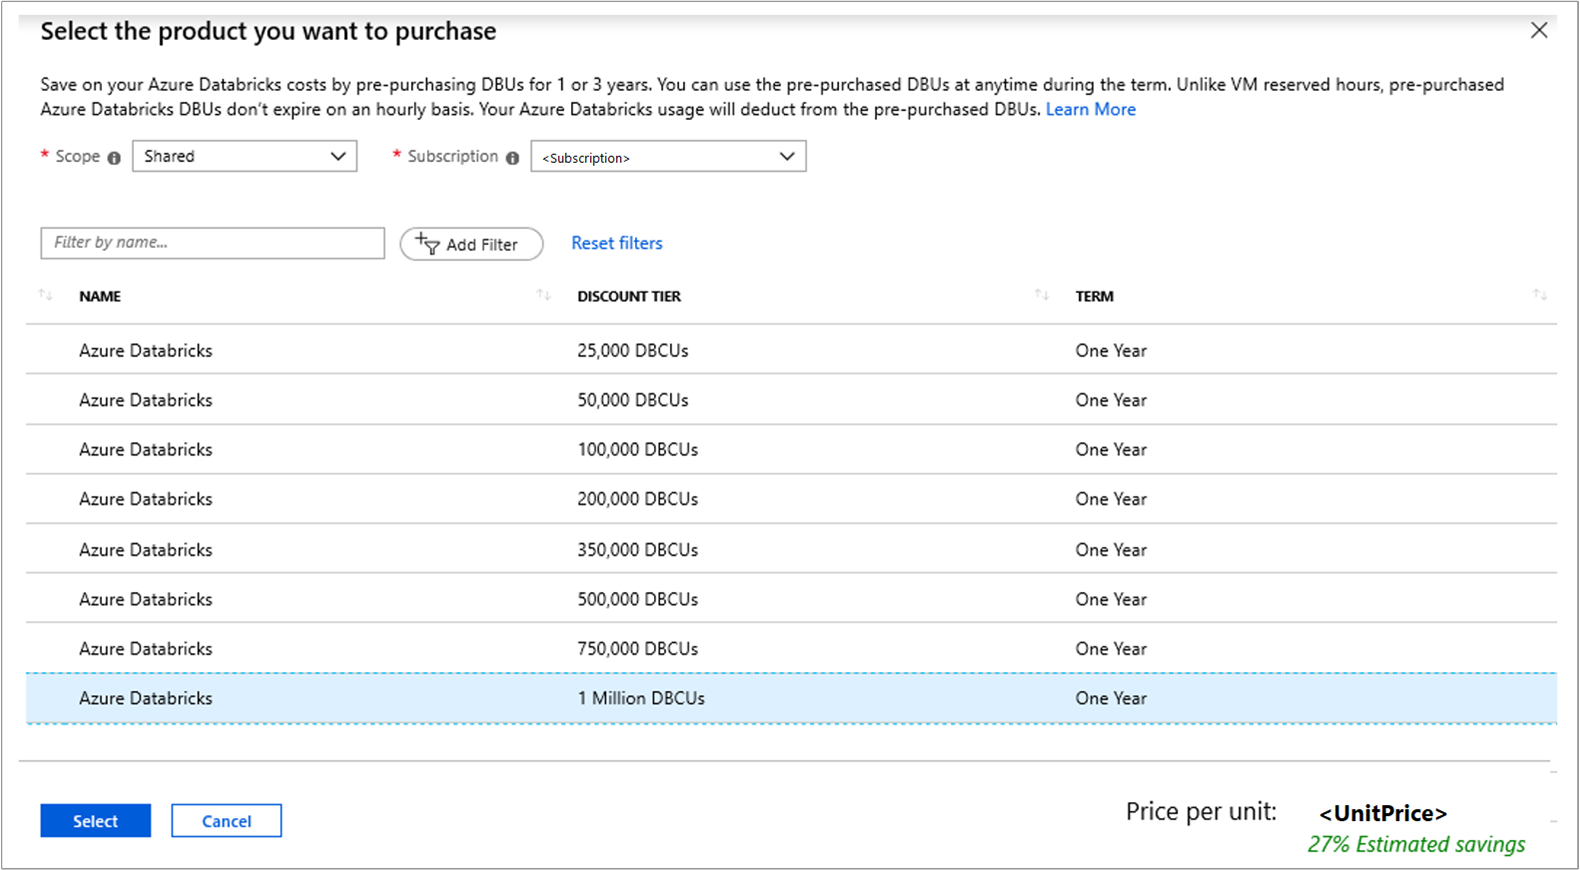Click the Scope info icon
Image resolution: width=1580 pixels, height=870 pixels.
[114, 158]
